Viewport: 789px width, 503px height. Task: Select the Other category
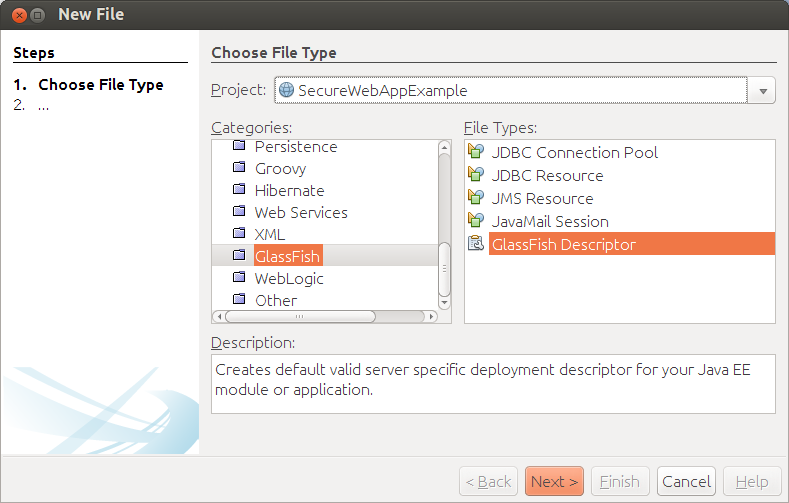pos(276,301)
